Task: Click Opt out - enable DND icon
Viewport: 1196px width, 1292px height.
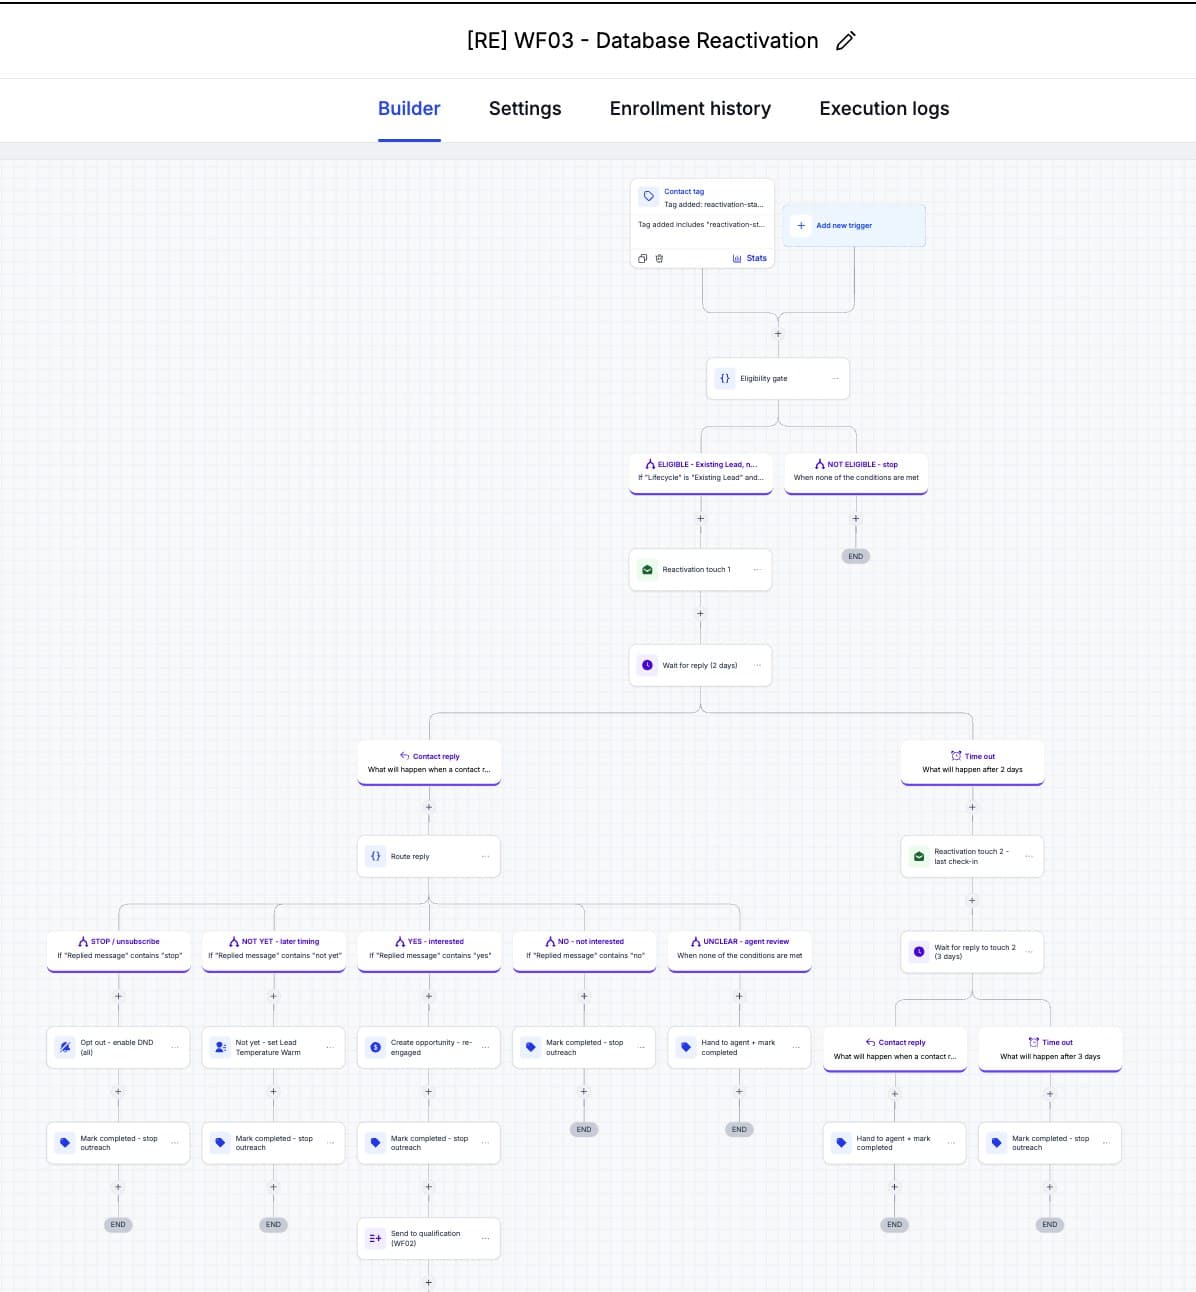Action: coord(65,1047)
